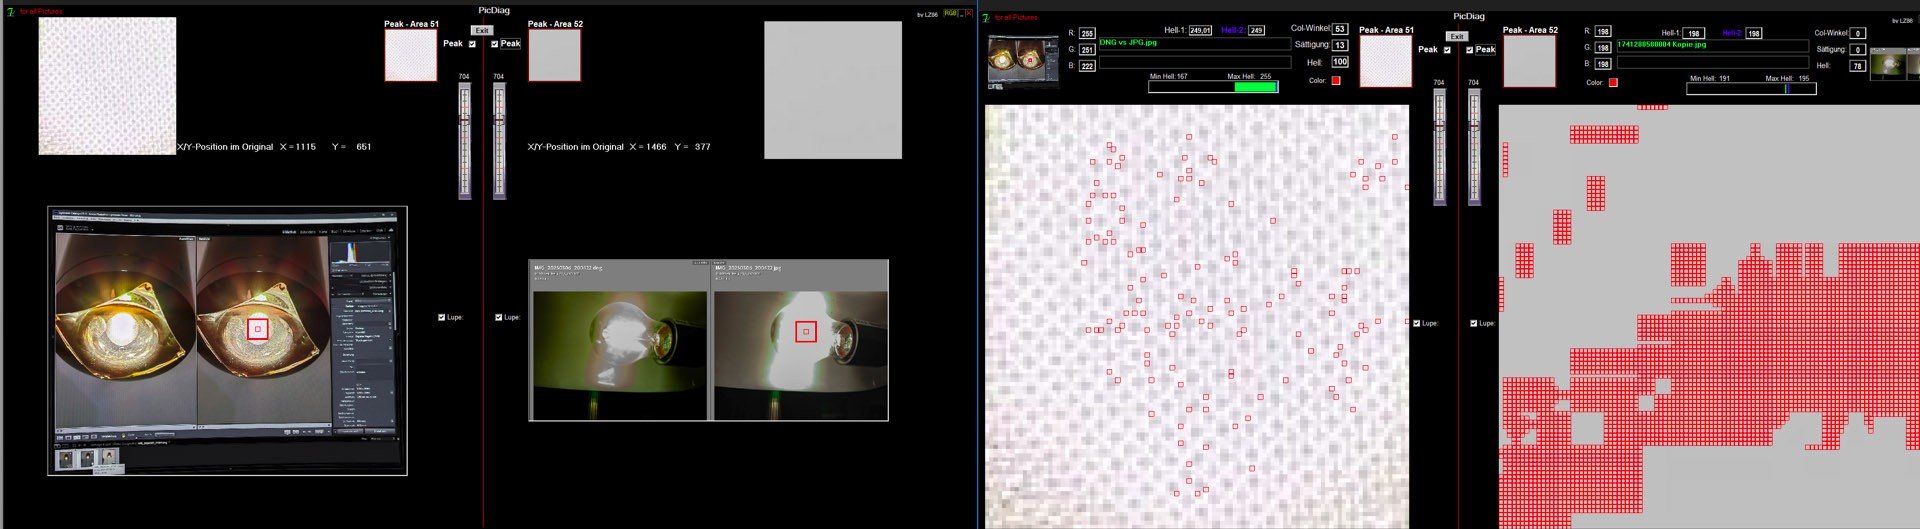
Task: Click the Sättigung field showing 13
Action: point(1340,45)
